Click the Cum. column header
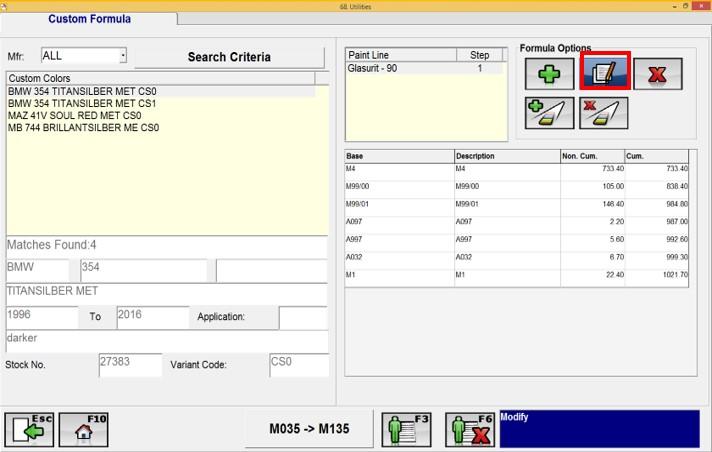 (657, 156)
